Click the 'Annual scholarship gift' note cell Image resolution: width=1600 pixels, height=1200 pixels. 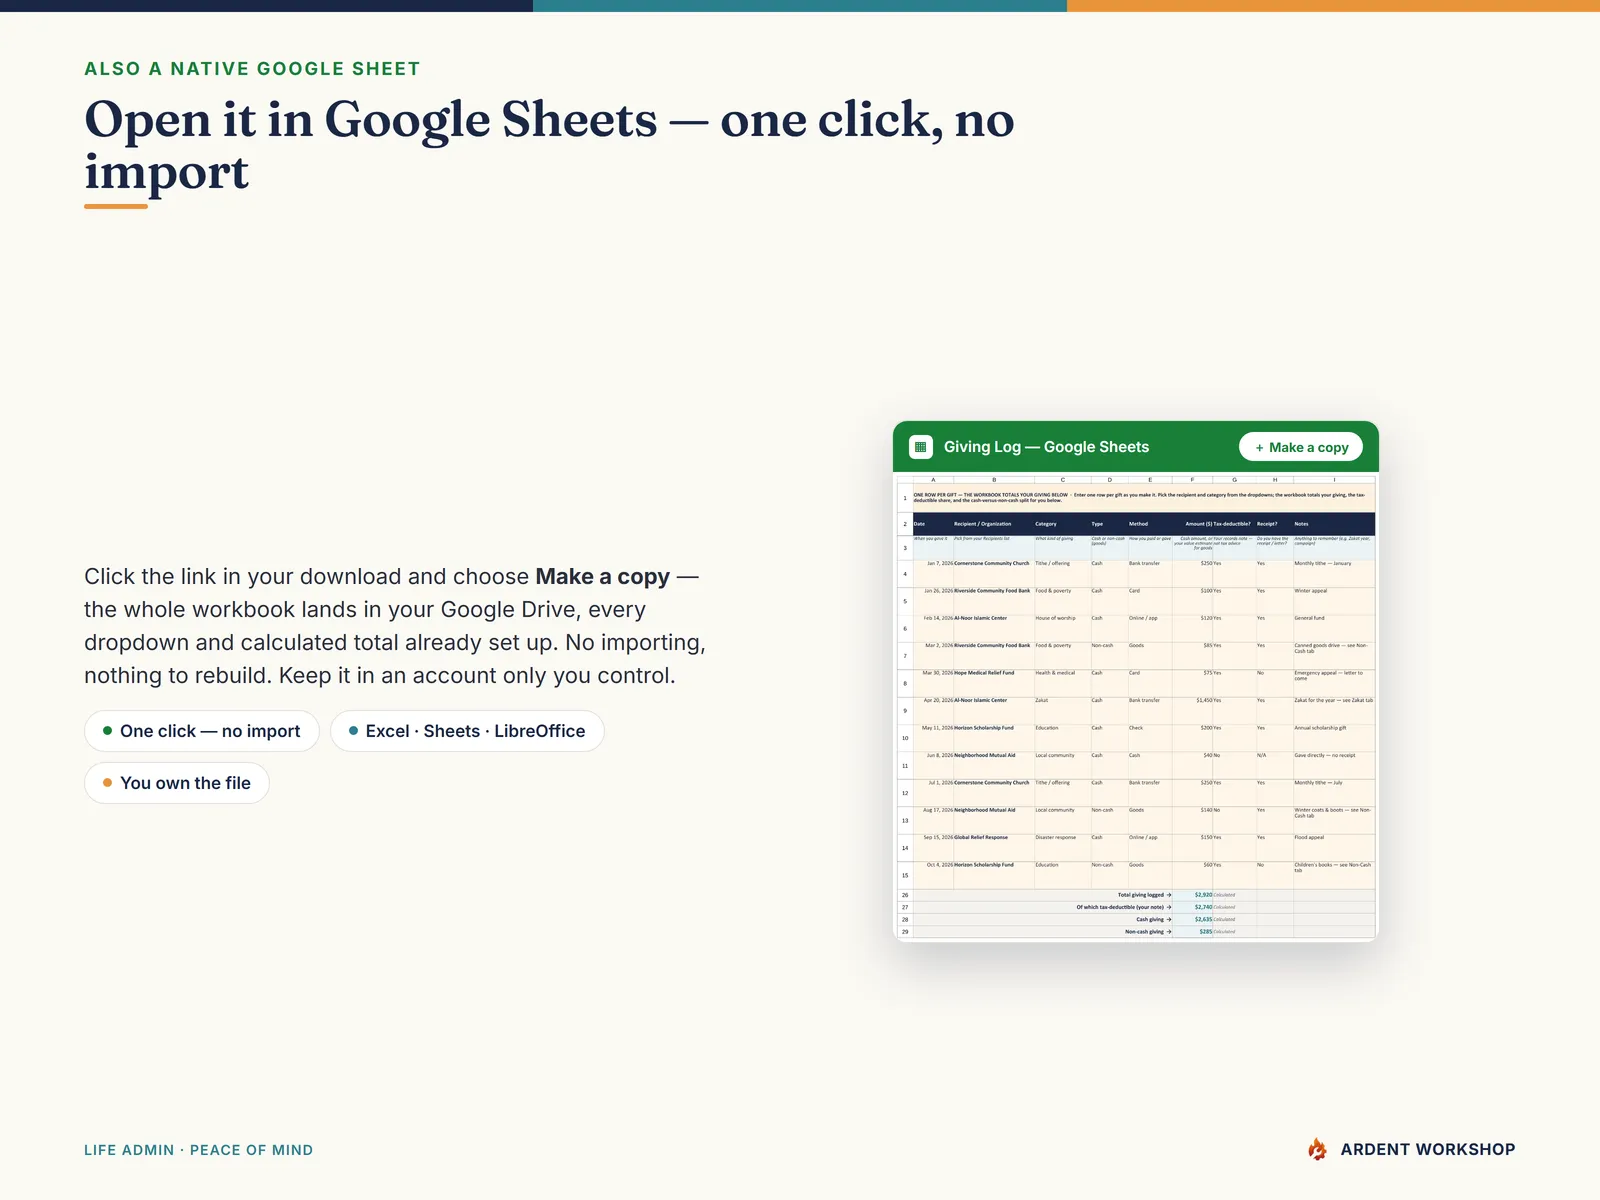pyautogui.click(x=1334, y=738)
